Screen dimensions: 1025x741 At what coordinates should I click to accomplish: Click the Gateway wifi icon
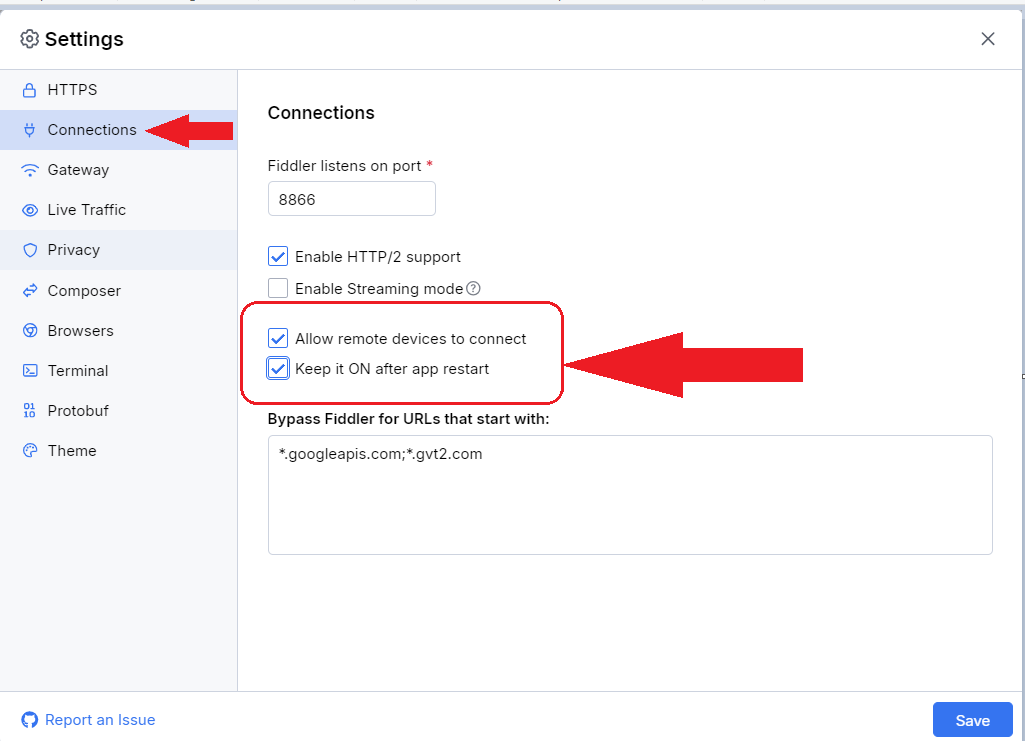coord(29,170)
